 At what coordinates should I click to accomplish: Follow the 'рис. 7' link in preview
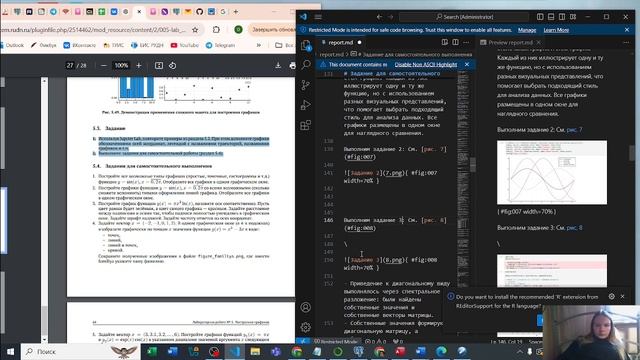pos(574,129)
